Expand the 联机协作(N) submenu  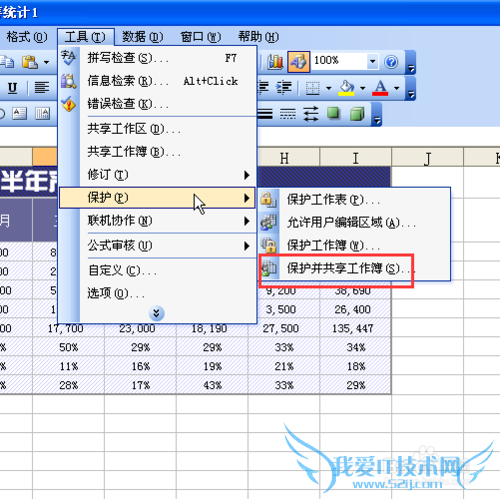tap(157, 221)
